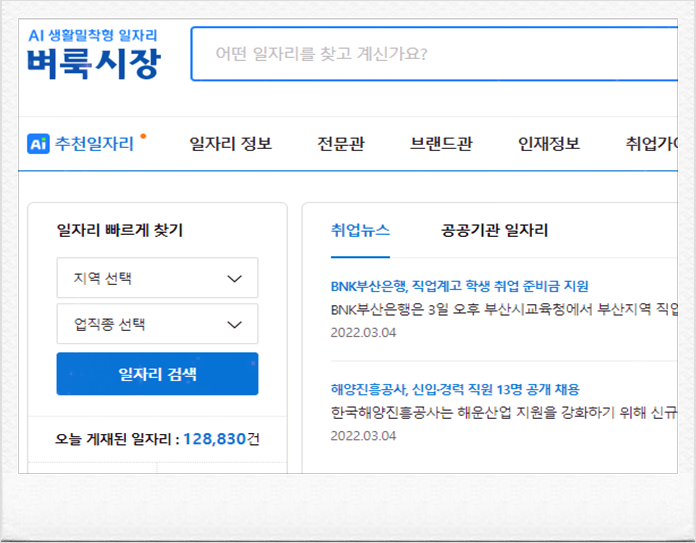The image size is (696, 543).
Task: Focus the job search input field
Action: coord(434,54)
